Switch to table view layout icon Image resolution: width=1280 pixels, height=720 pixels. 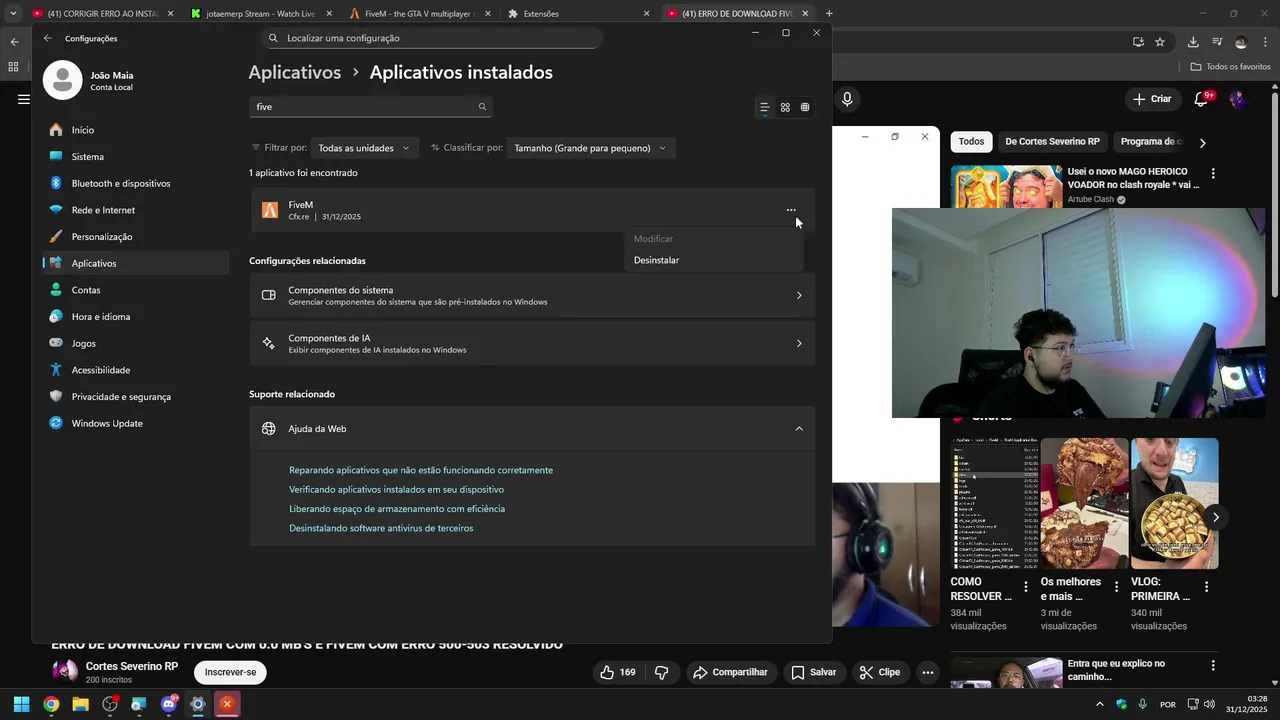[x=805, y=107]
